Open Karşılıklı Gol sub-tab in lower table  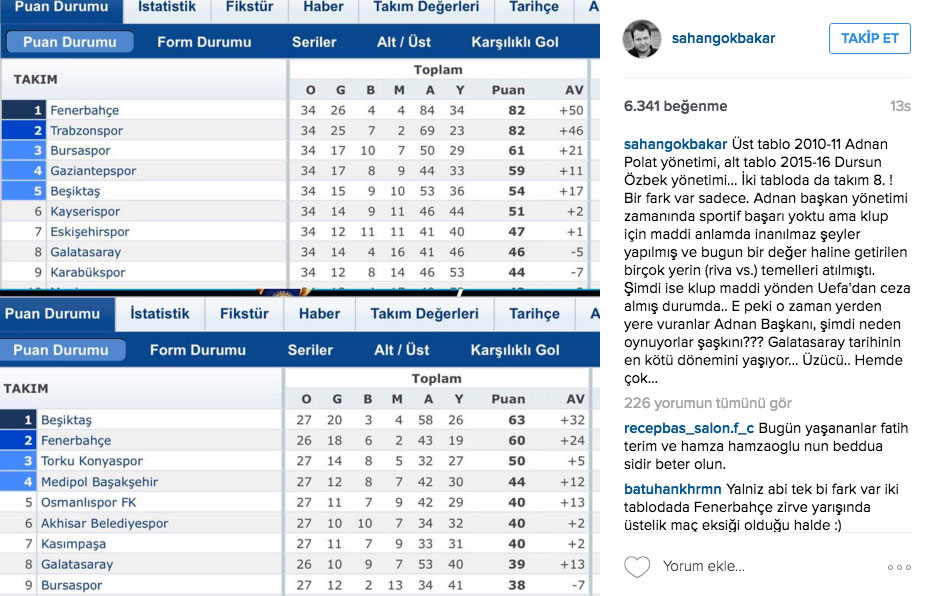tap(515, 350)
